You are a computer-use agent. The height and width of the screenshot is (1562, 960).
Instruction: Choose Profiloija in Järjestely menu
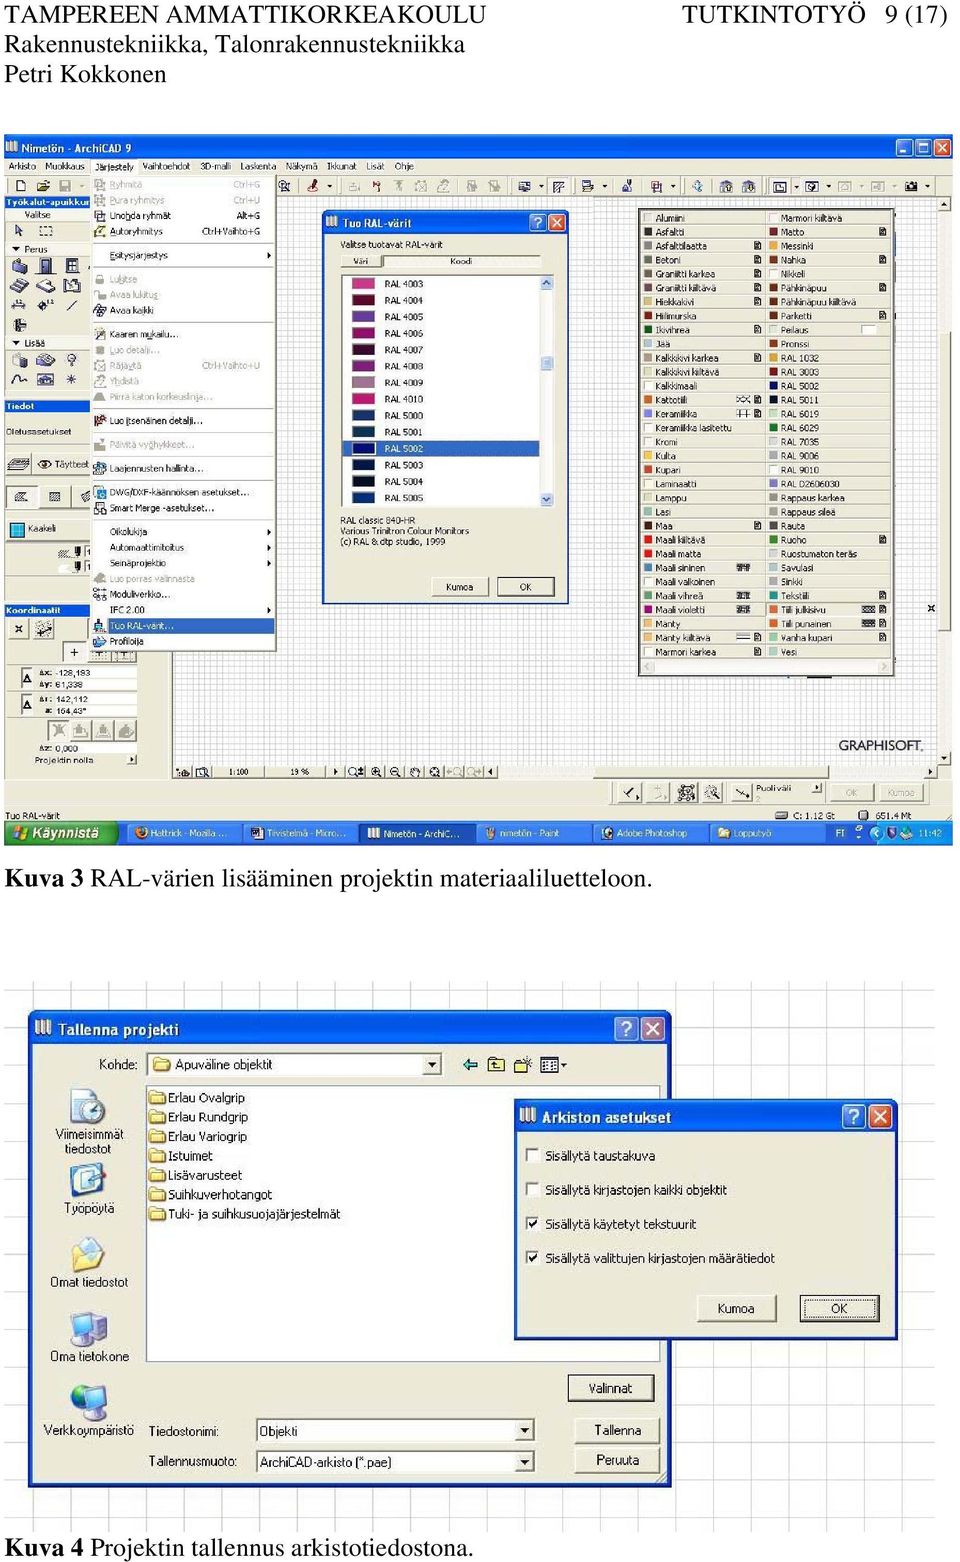coord(183,641)
